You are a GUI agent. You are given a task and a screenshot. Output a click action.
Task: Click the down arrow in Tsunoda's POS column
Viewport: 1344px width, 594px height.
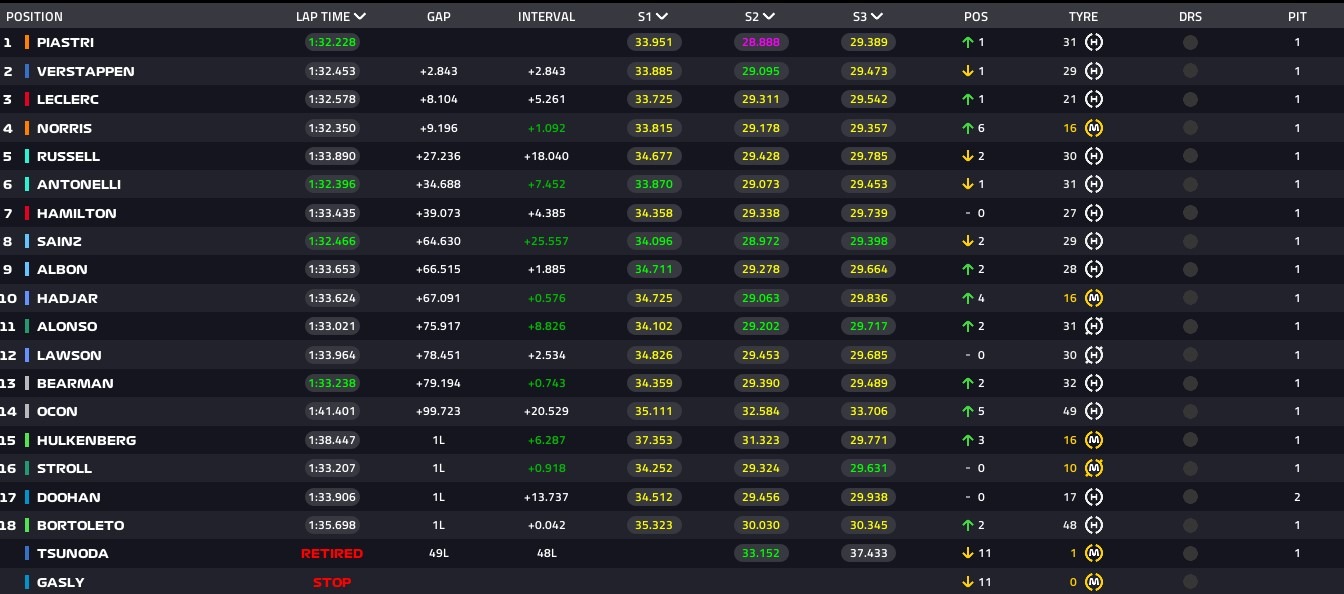[968, 553]
